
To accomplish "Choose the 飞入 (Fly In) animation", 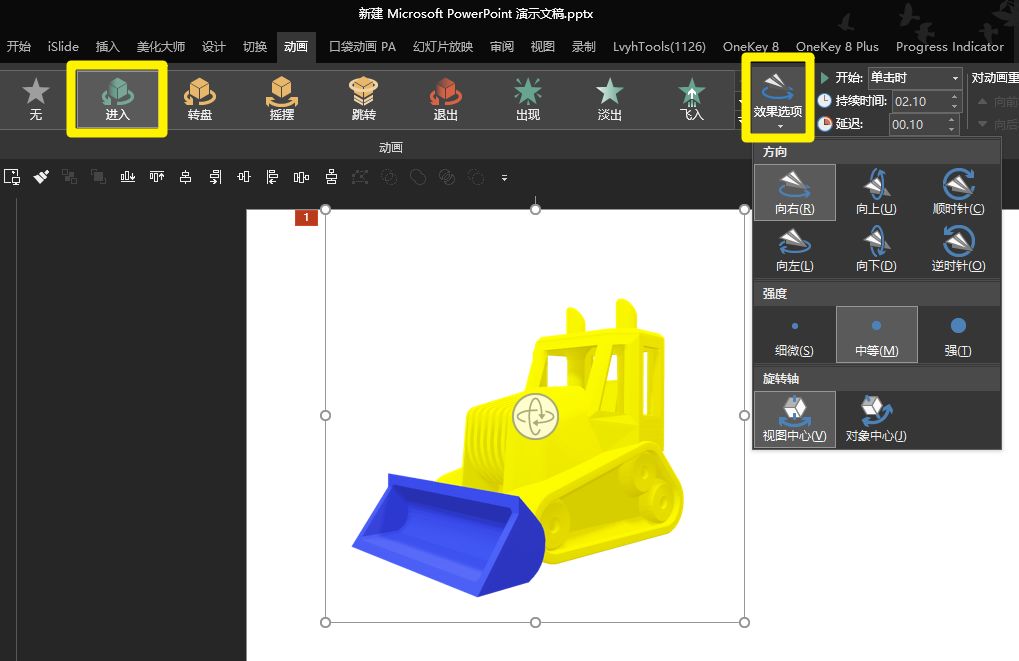I will pyautogui.click(x=691, y=100).
